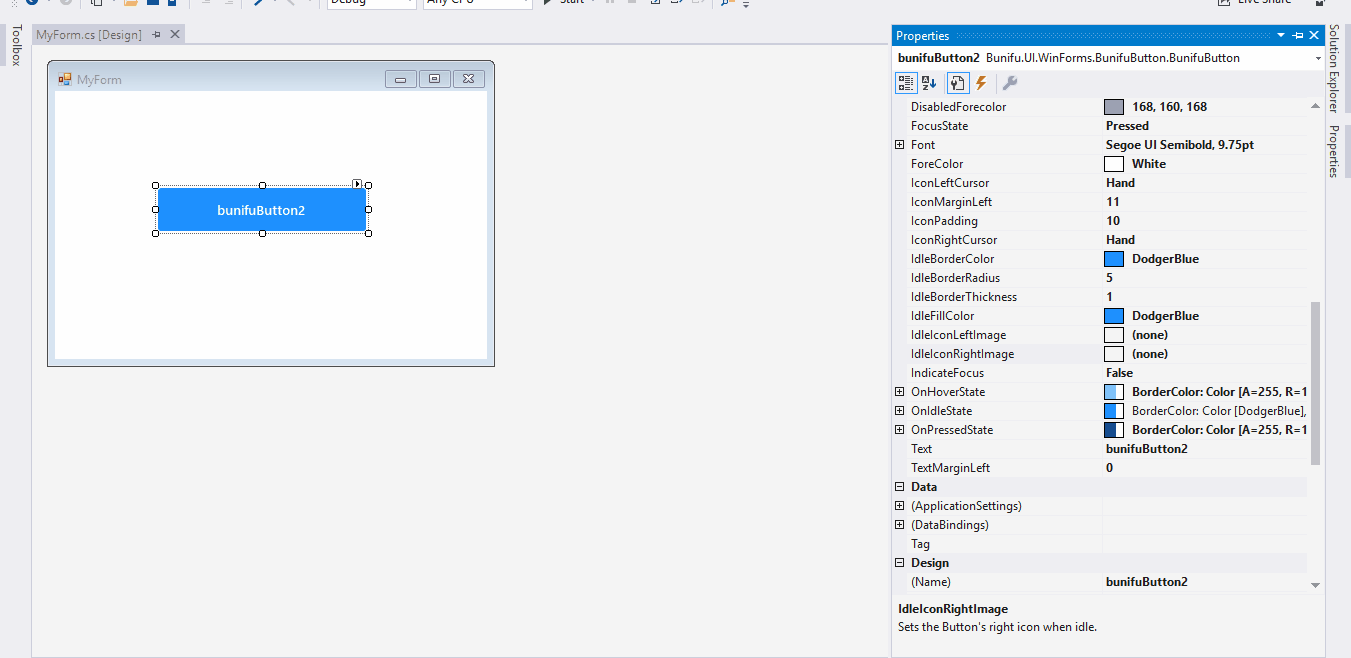Click the IconMarginLeft value 11
Viewport: 1351px width, 658px height.
pos(1112,202)
